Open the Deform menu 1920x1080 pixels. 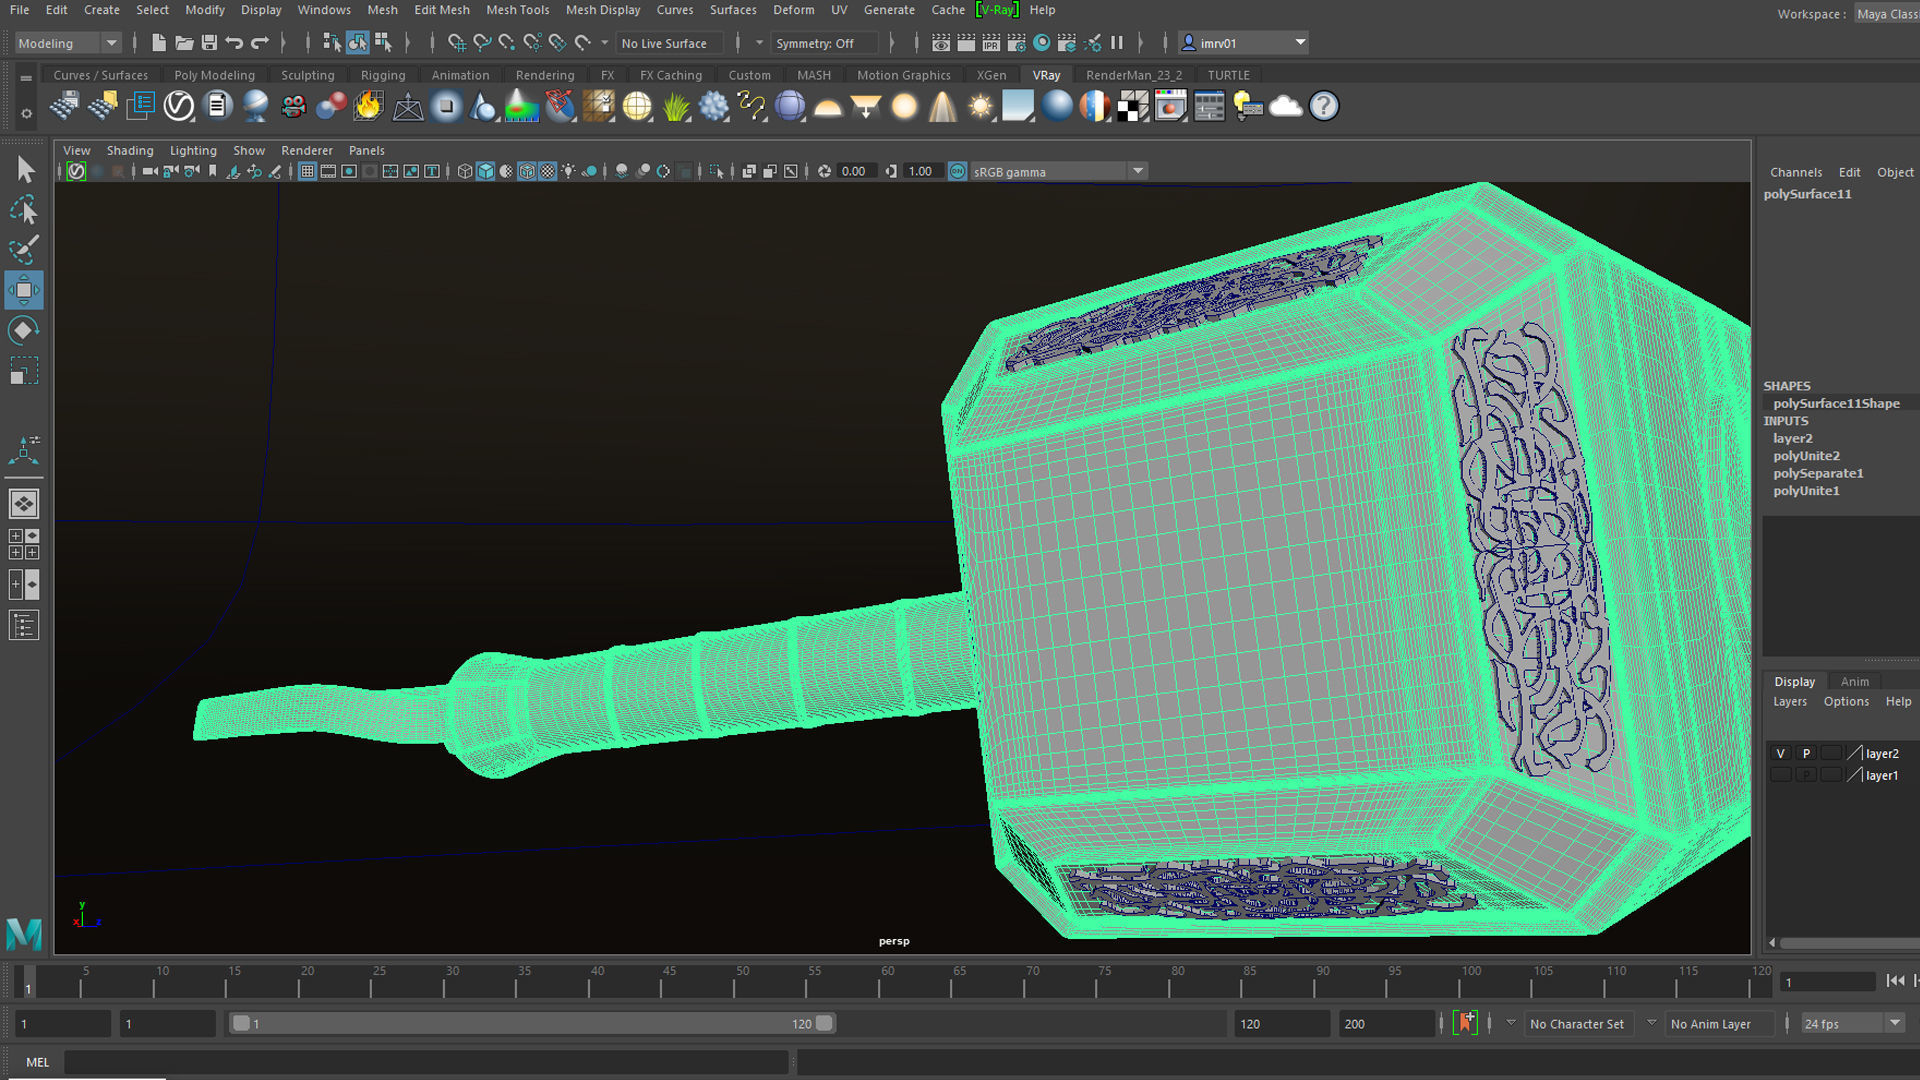[x=793, y=10]
